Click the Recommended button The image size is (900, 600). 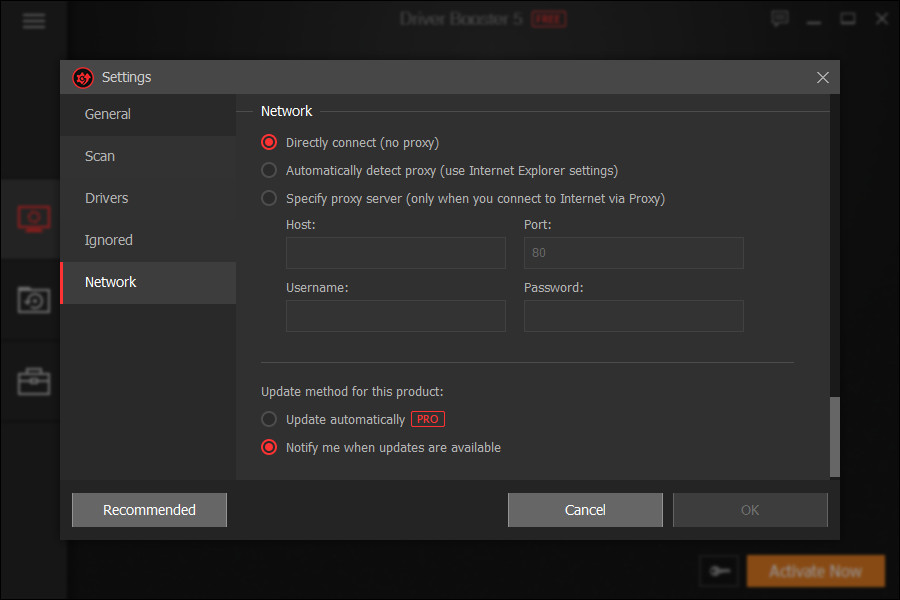[148, 509]
